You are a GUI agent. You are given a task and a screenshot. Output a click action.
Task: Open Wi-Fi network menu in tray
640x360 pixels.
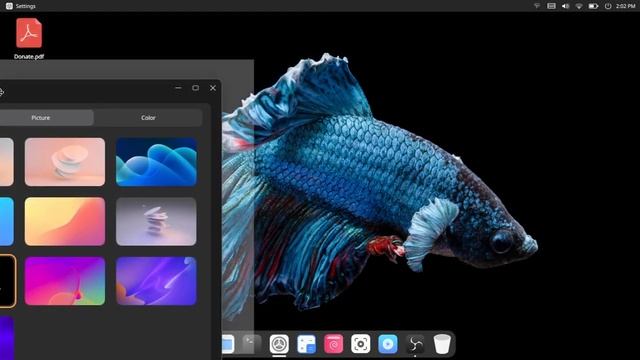tap(579, 6)
